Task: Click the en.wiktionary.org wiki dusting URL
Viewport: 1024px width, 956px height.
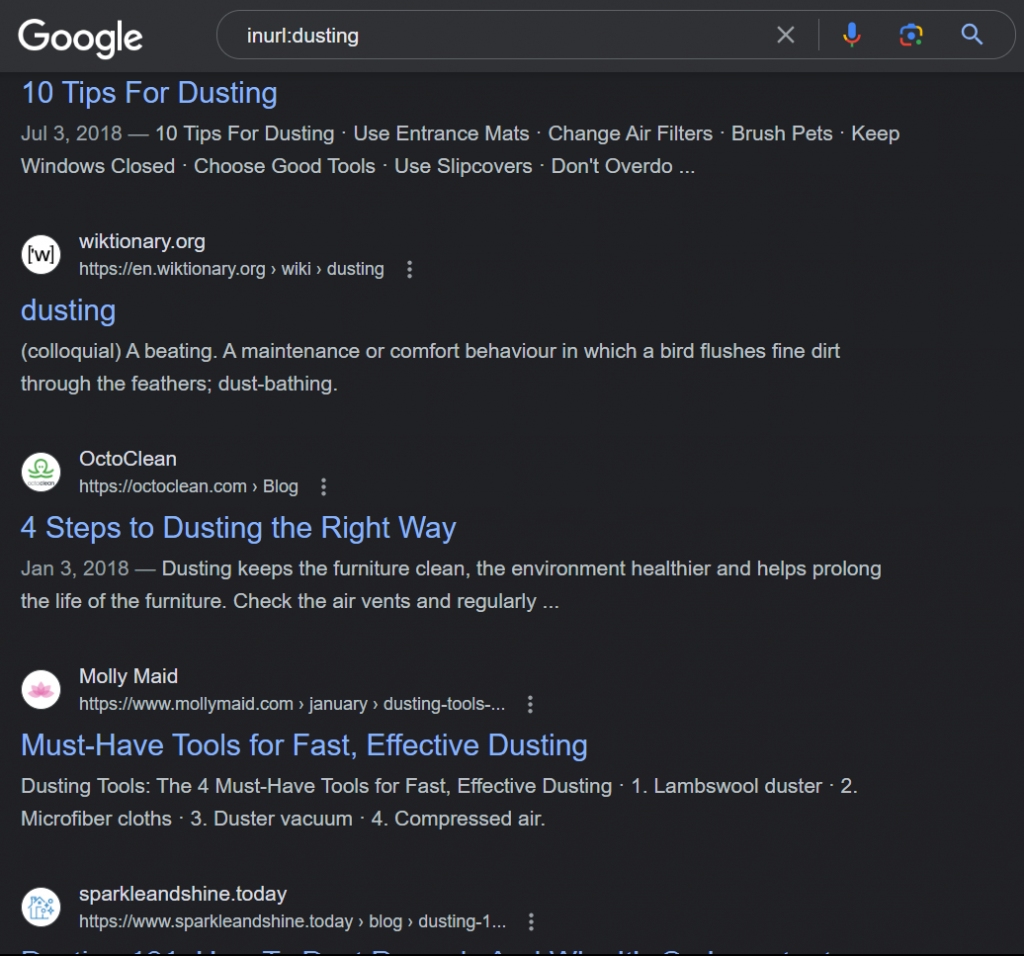Action: pyautogui.click(x=231, y=269)
